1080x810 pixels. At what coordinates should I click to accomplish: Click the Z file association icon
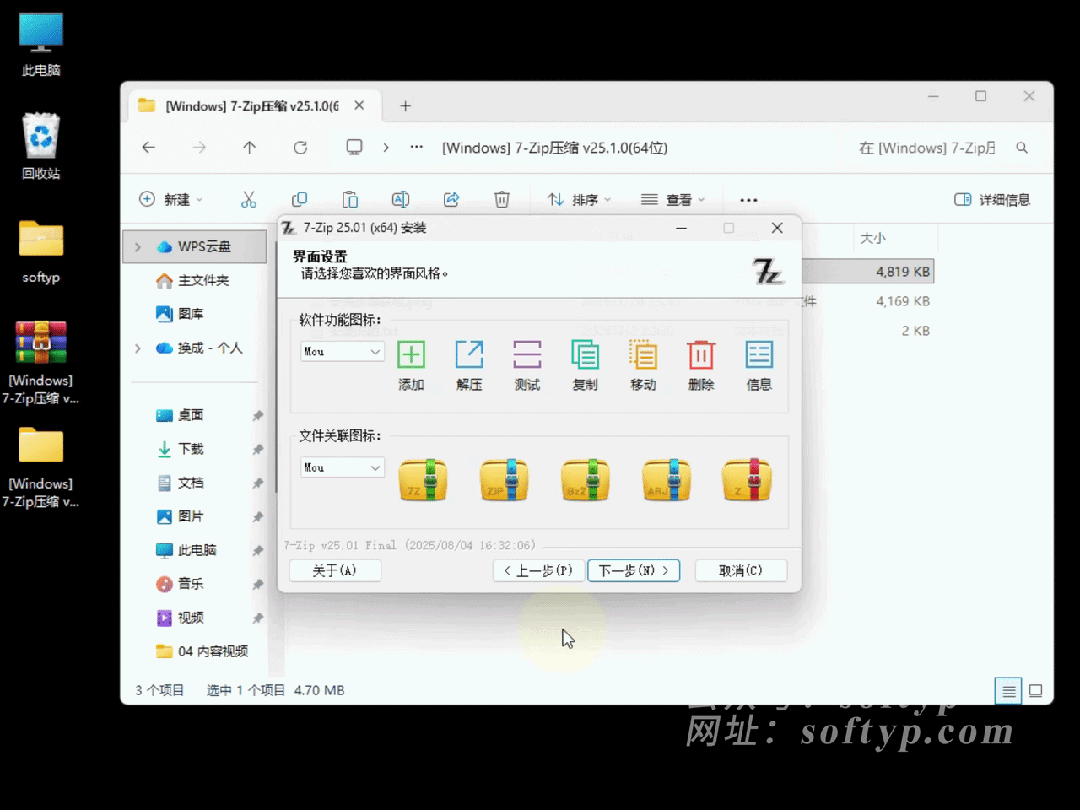747,479
